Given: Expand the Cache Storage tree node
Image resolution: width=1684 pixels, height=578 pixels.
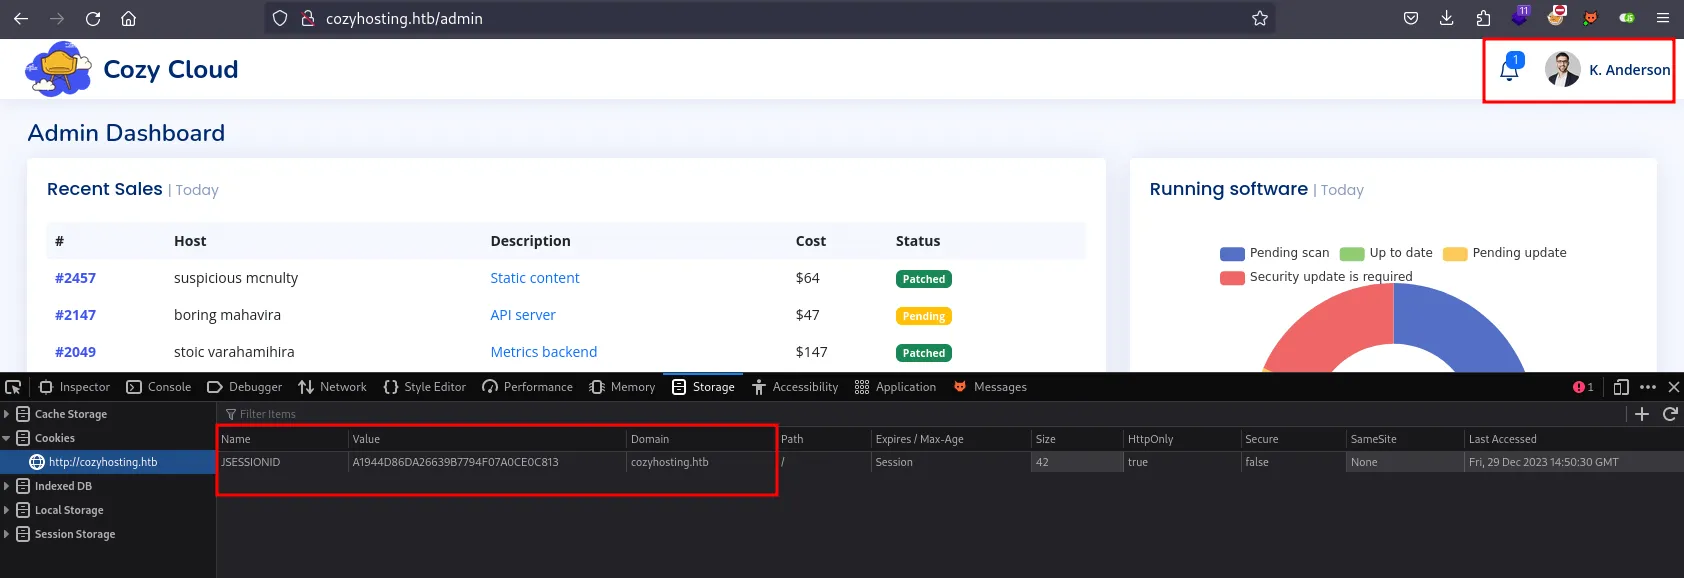Looking at the screenshot, I should coord(7,414).
